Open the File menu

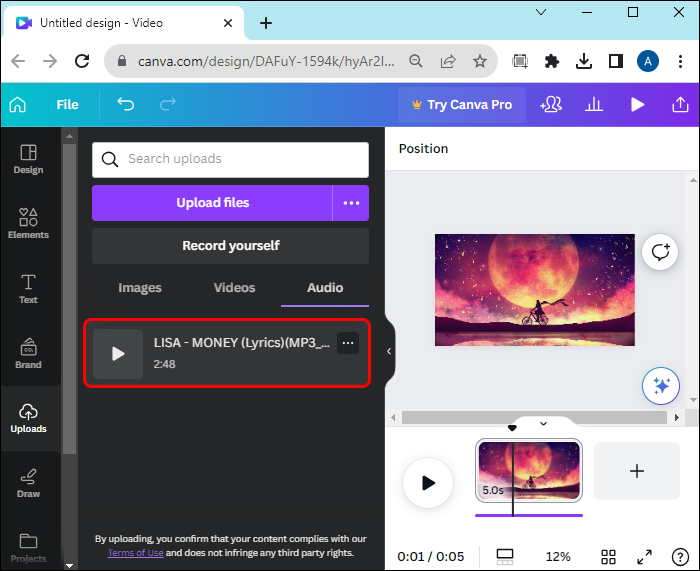[x=67, y=104]
